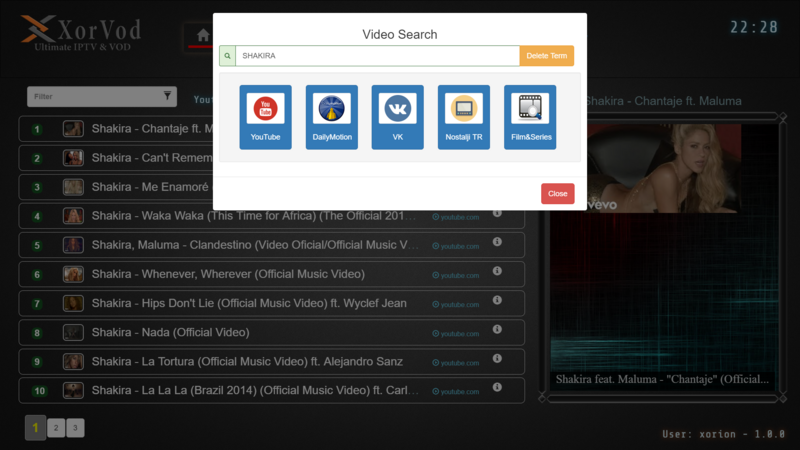Click thumbnail of Clandestino list item
The height and width of the screenshot is (450, 800).
(x=73, y=245)
